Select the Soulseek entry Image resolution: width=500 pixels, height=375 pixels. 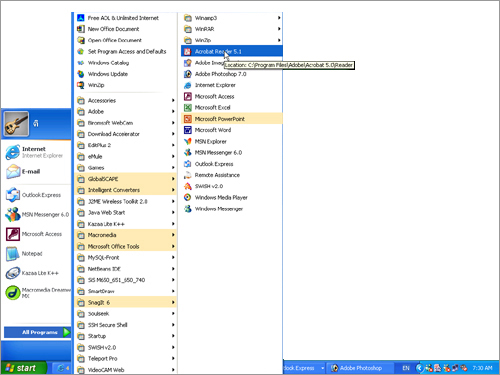click(125, 314)
